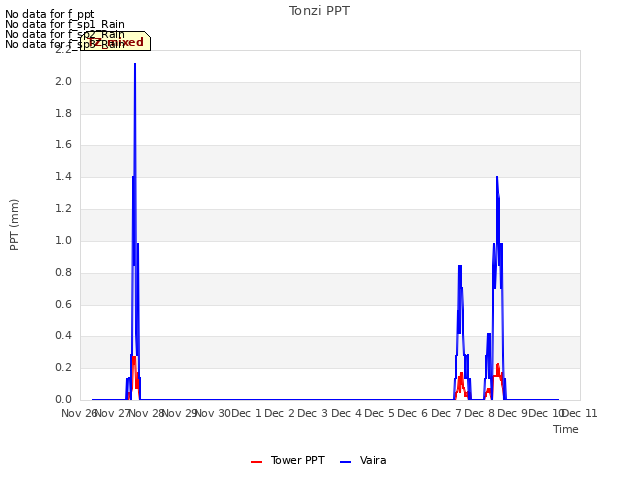The height and width of the screenshot is (480, 640).
Task: Click the 1.6 y-axis tick label
Action: (x=64, y=144)
